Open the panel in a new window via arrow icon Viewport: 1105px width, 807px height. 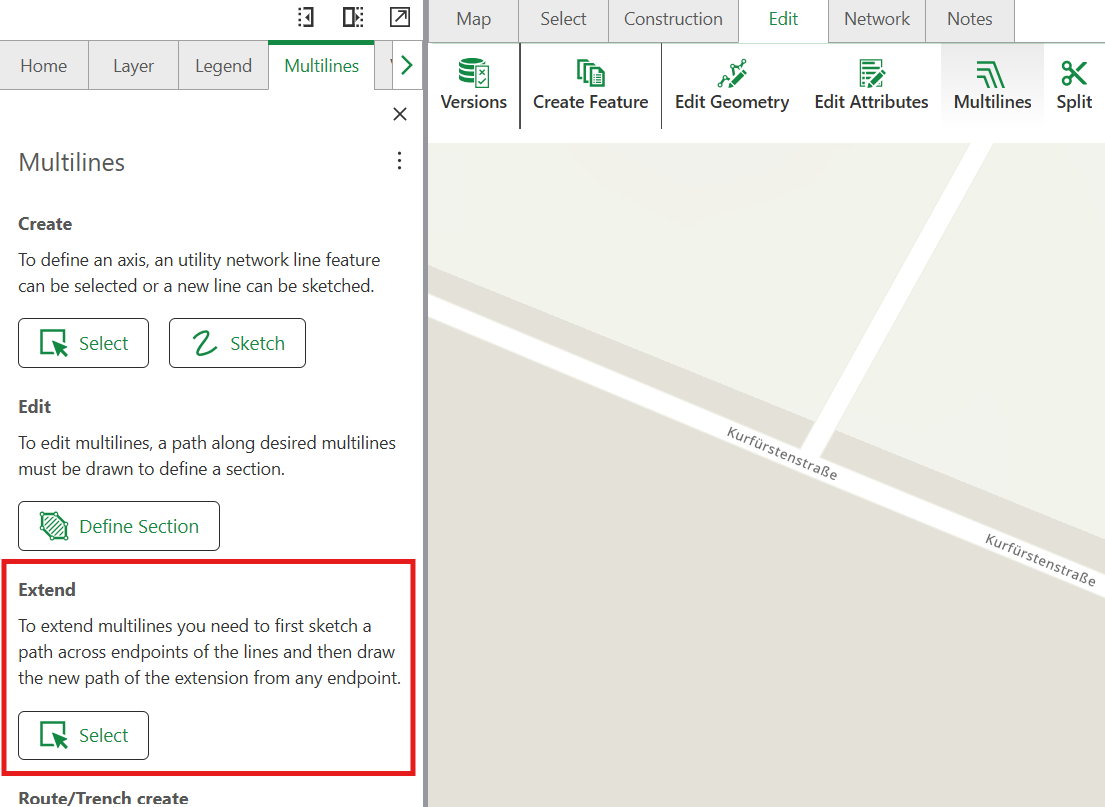point(399,17)
